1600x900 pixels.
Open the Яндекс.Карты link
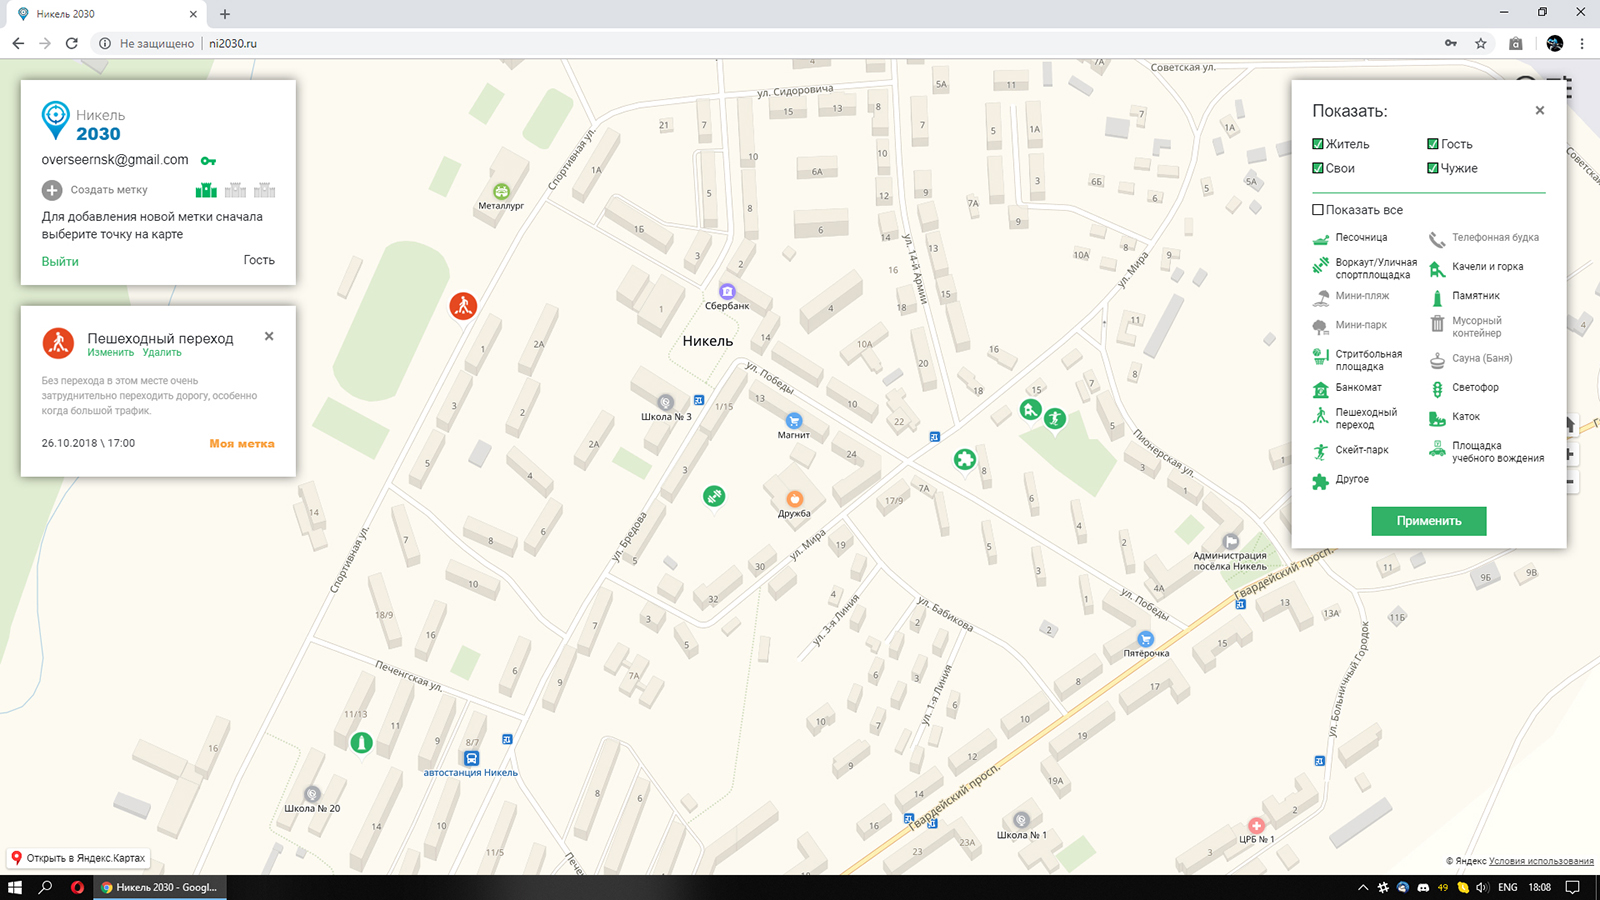tap(78, 858)
